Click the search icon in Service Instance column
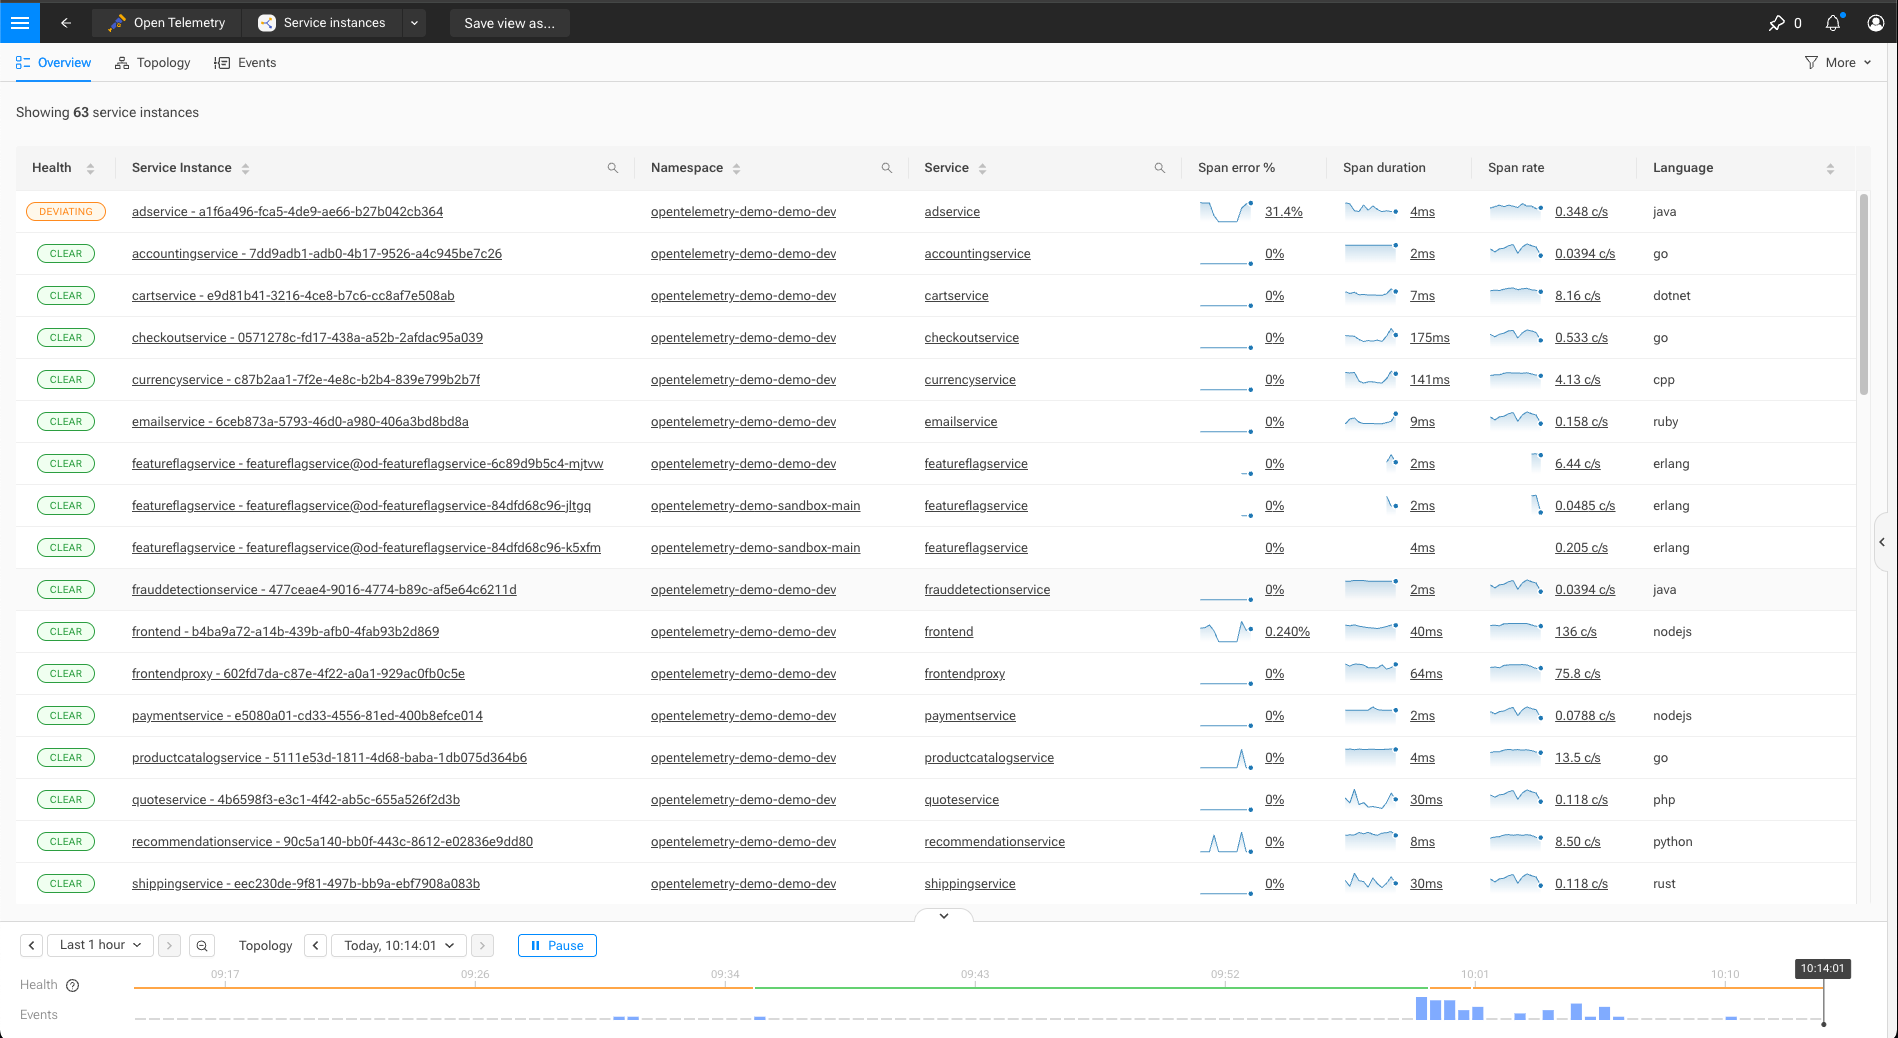 613,167
